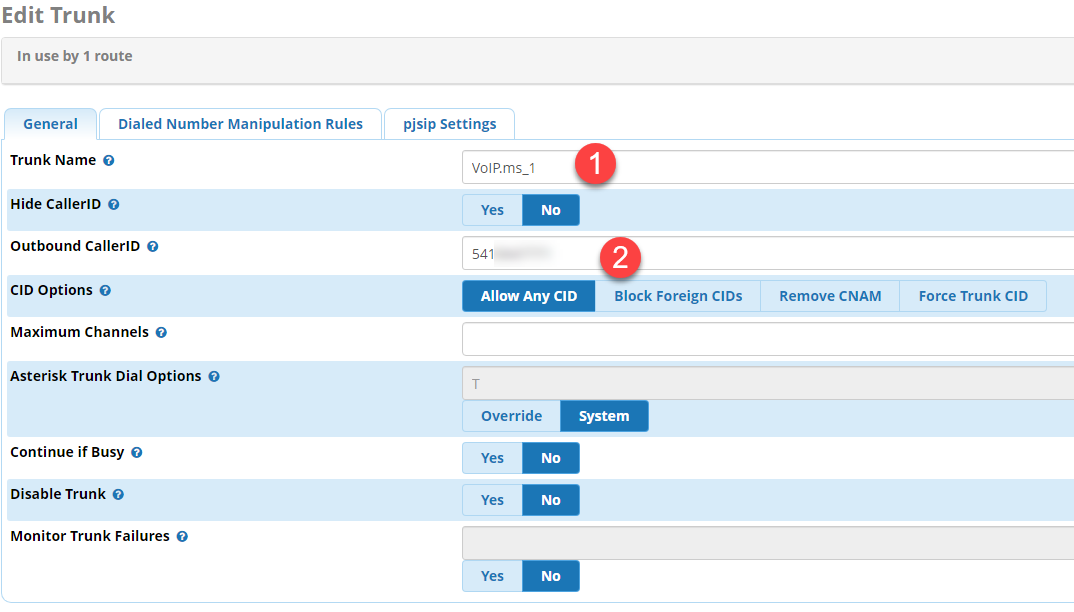This screenshot has height=612, width=1074.
Task: Select Block Foreign CIDs option
Action: [678, 296]
